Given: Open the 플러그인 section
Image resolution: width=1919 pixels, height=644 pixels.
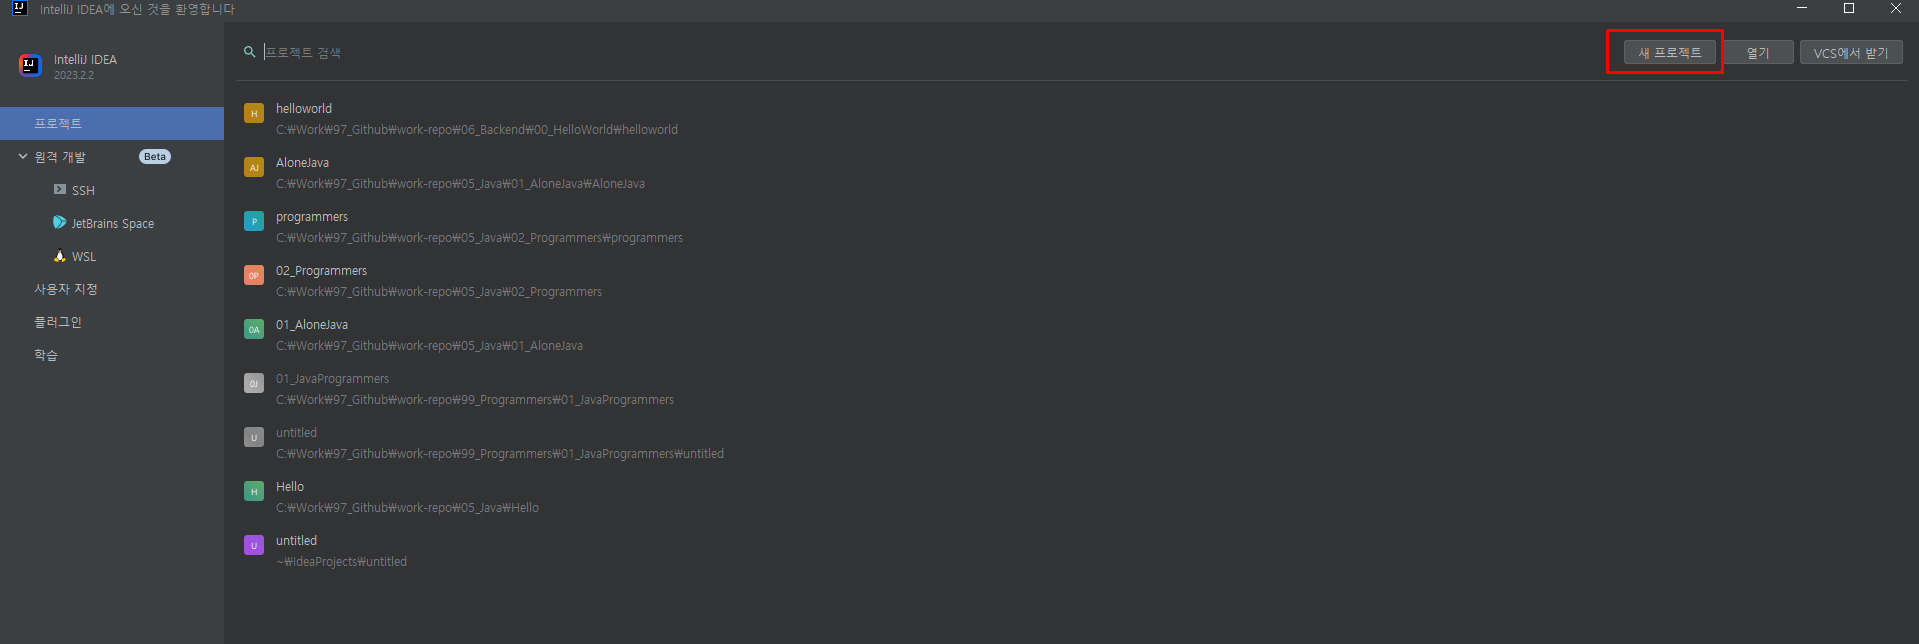Looking at the screenshot, I should click(58, 322).
